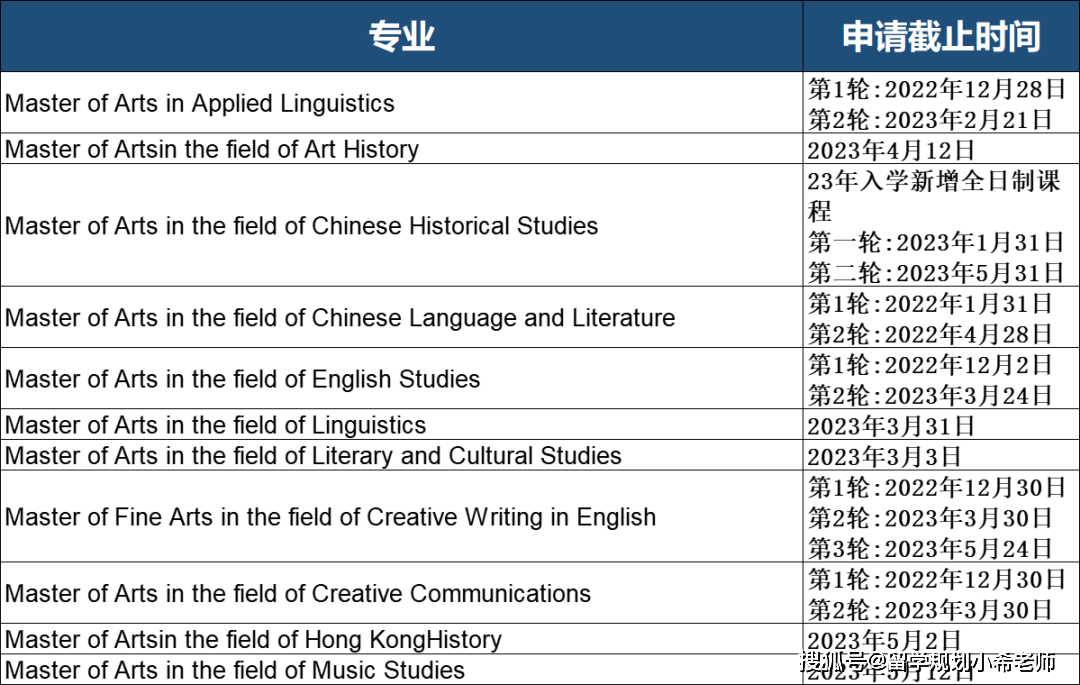Click deadline 第1轮:2022年12月2日
Screen dimensions: 1080x685
930,364
